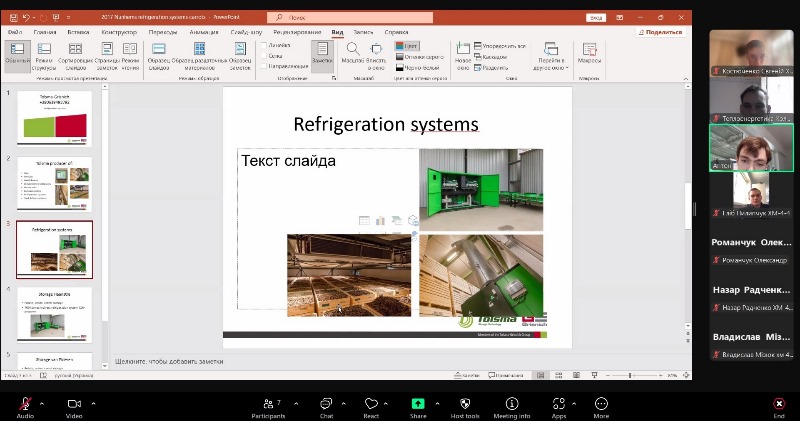800x421 pixels.
Task: Open the Анимация ribbon tab
Action: click(x=203, y=32)
